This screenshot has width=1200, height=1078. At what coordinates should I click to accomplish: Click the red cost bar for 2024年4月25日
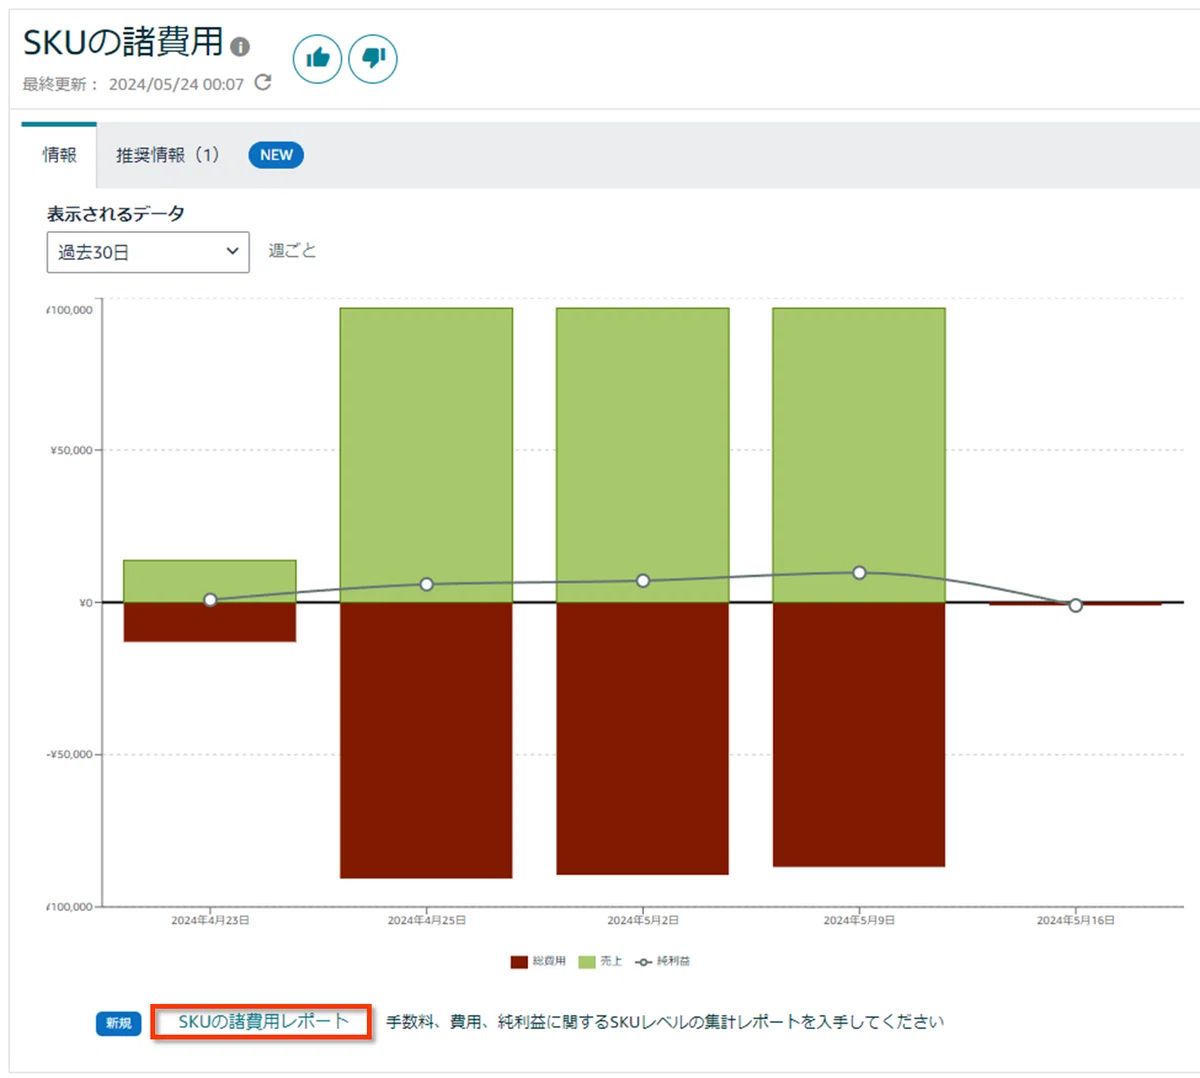pyautogui.click(x=426, y=740)
